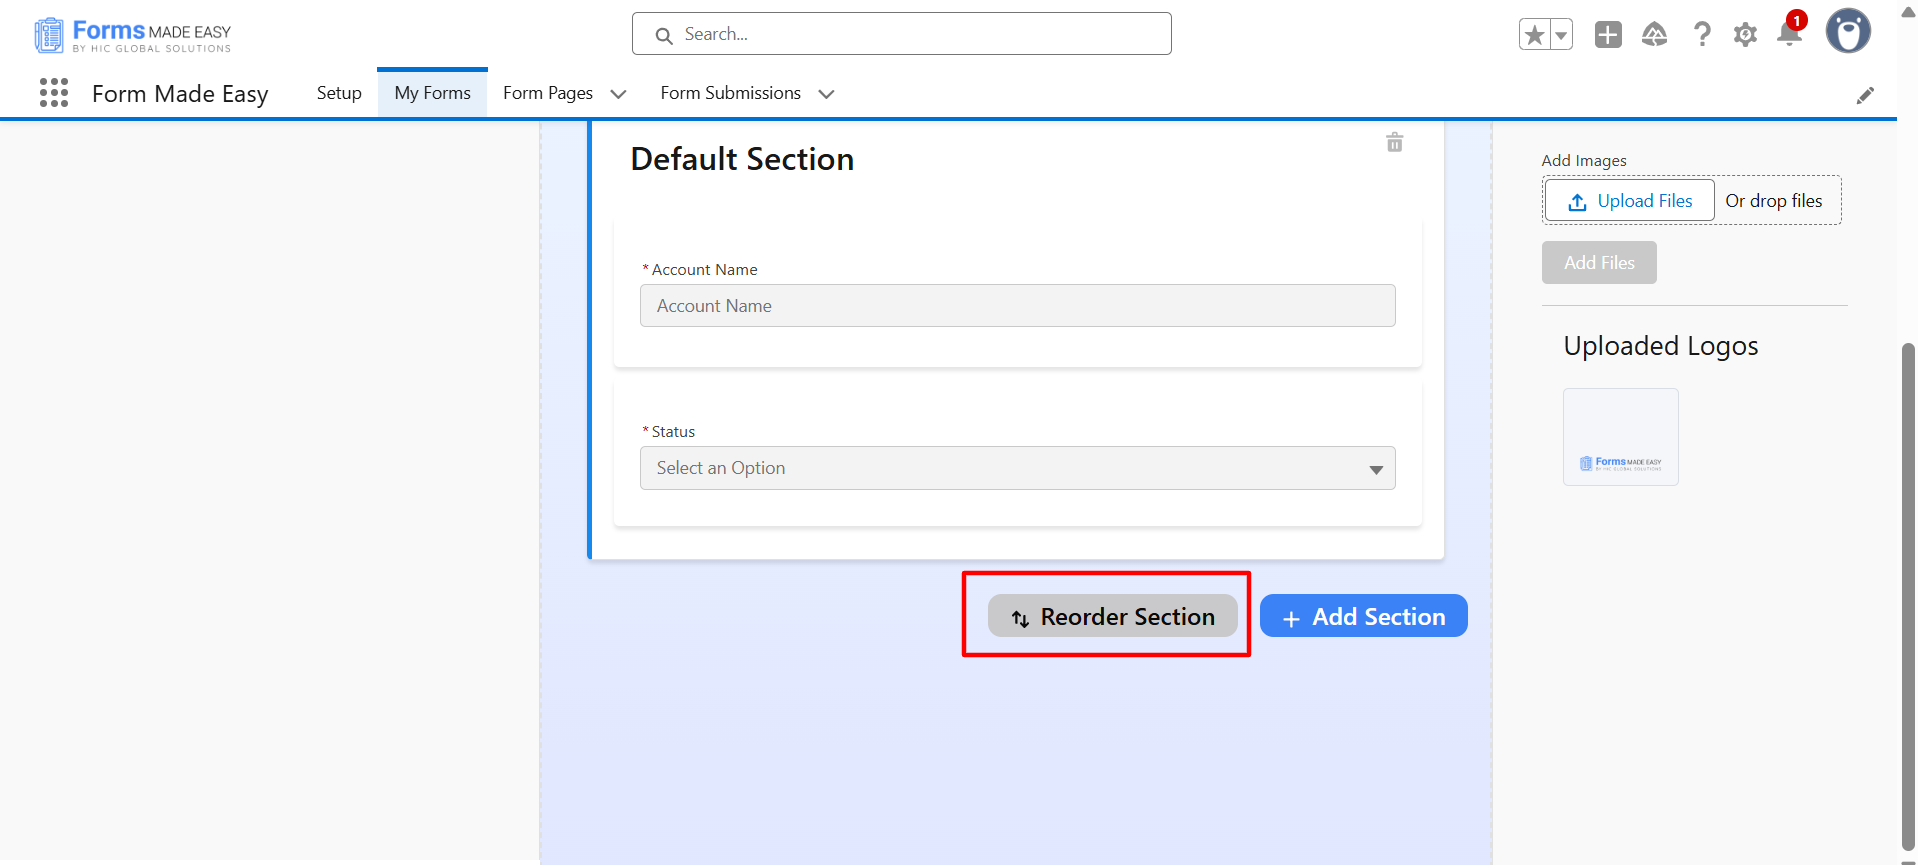The image size is (1918, 865).
Task: Click the App Launcher dots icon
Action: click(x=54, y=93)
